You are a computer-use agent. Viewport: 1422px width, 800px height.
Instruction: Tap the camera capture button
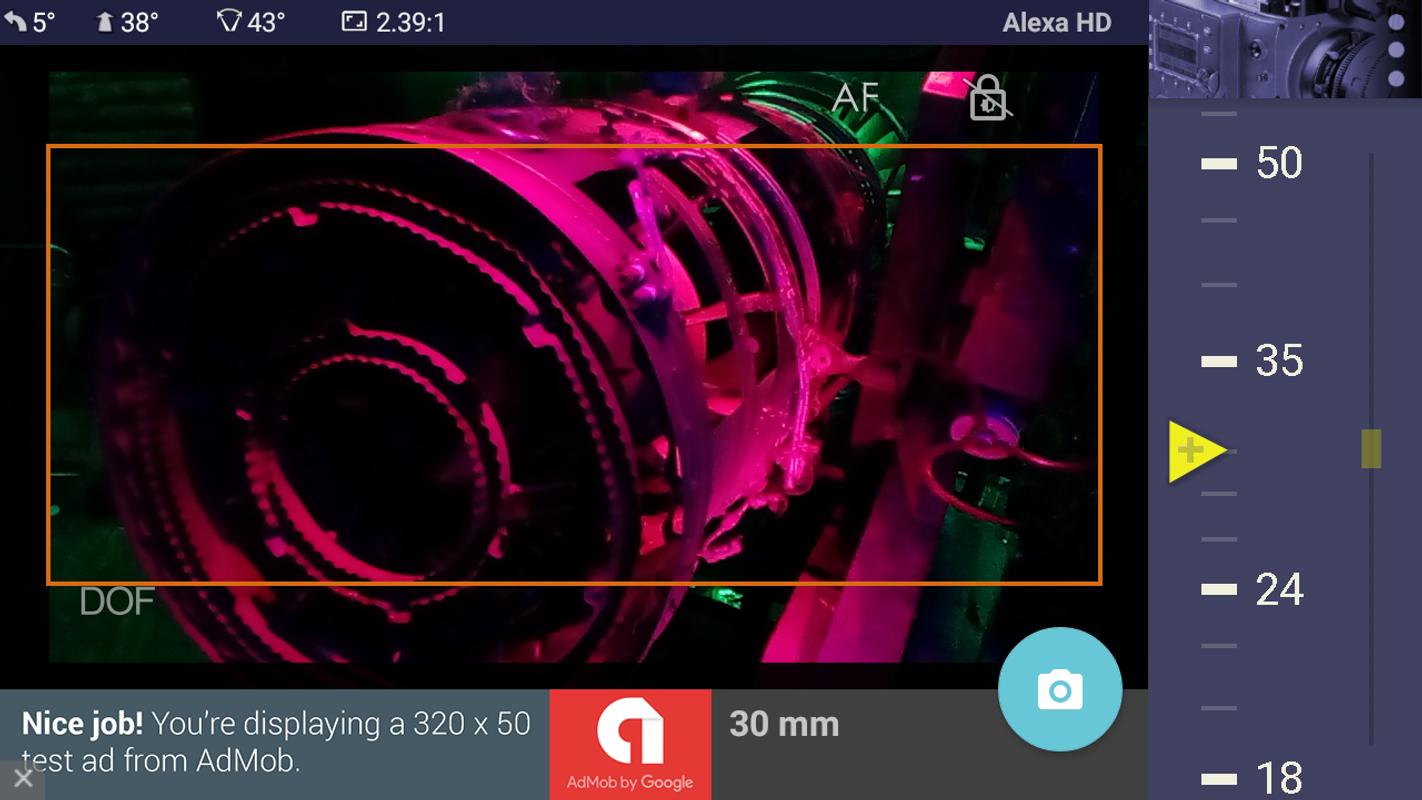1060,689
